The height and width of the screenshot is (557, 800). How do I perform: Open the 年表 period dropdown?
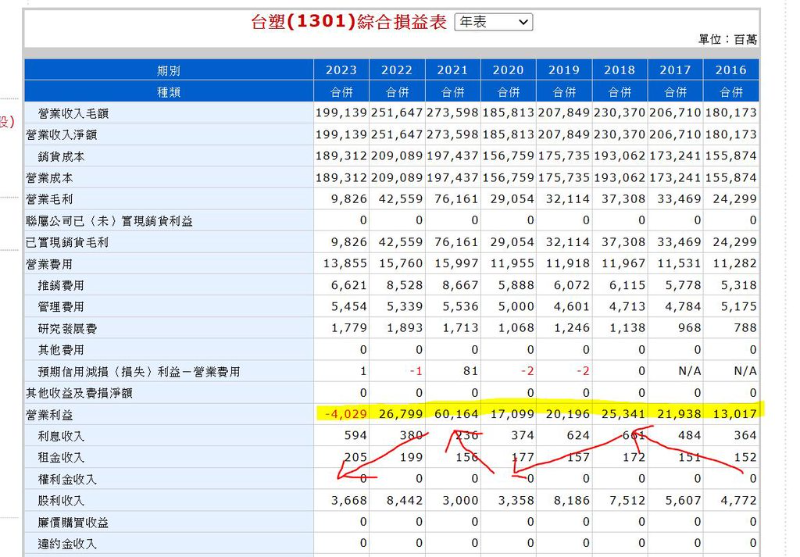pos(493,22)
